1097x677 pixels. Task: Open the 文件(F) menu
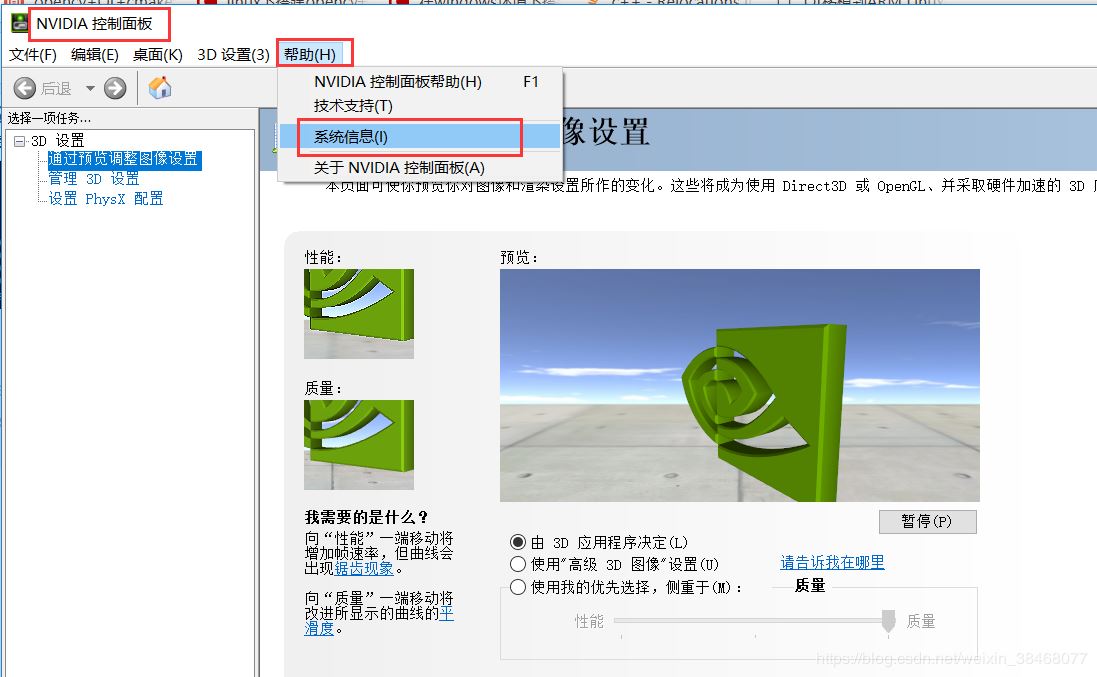coord(32,55)
